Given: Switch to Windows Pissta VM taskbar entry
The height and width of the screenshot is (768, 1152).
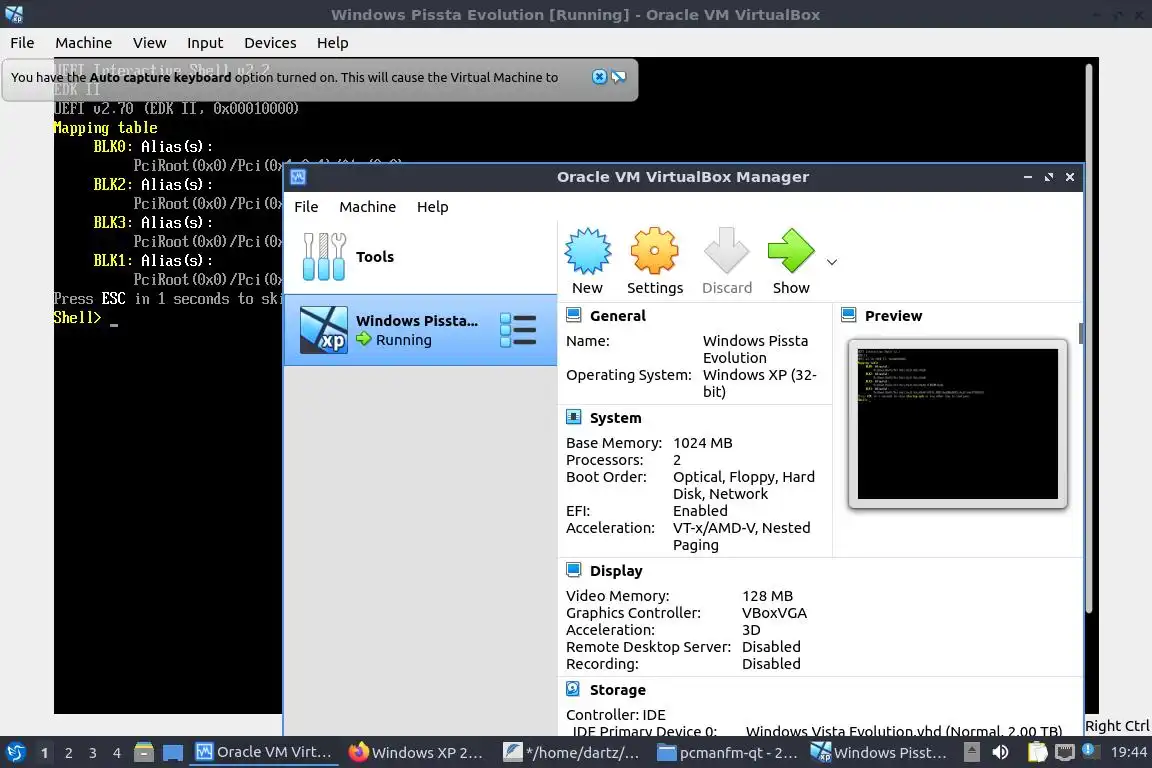Looking at the screenshot, I should pos(879,753).
